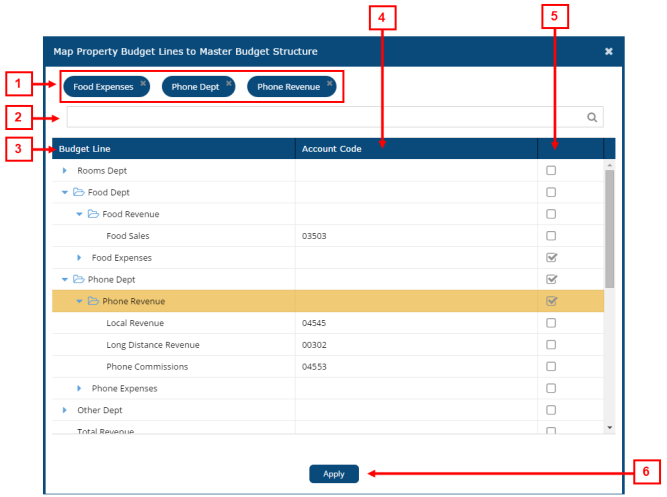This screenshot has width=667, height=497.
Task: Expand the Rooms Dept tree node
Action: pyautogui.click(x=65, y=171)
